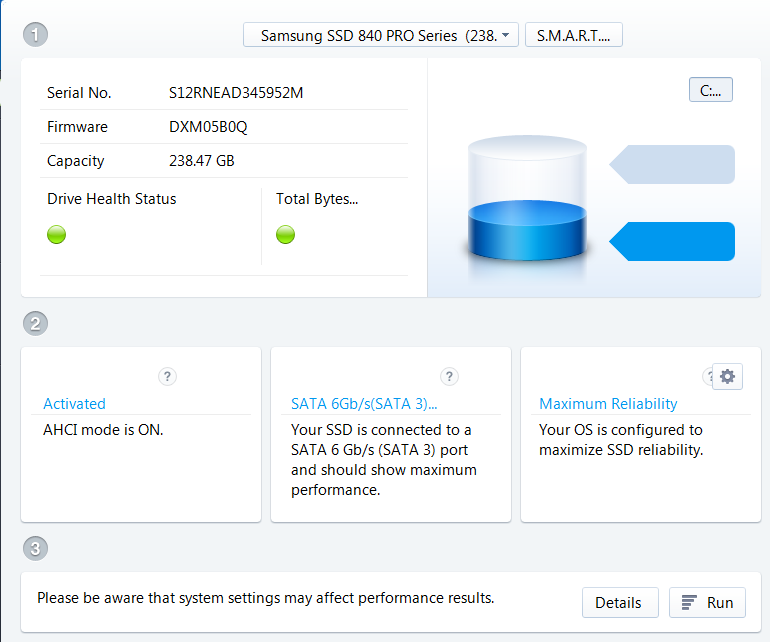This screenshot has width=770, height=642.
Task: Click the performance results warning text
Action: (266, 598)
